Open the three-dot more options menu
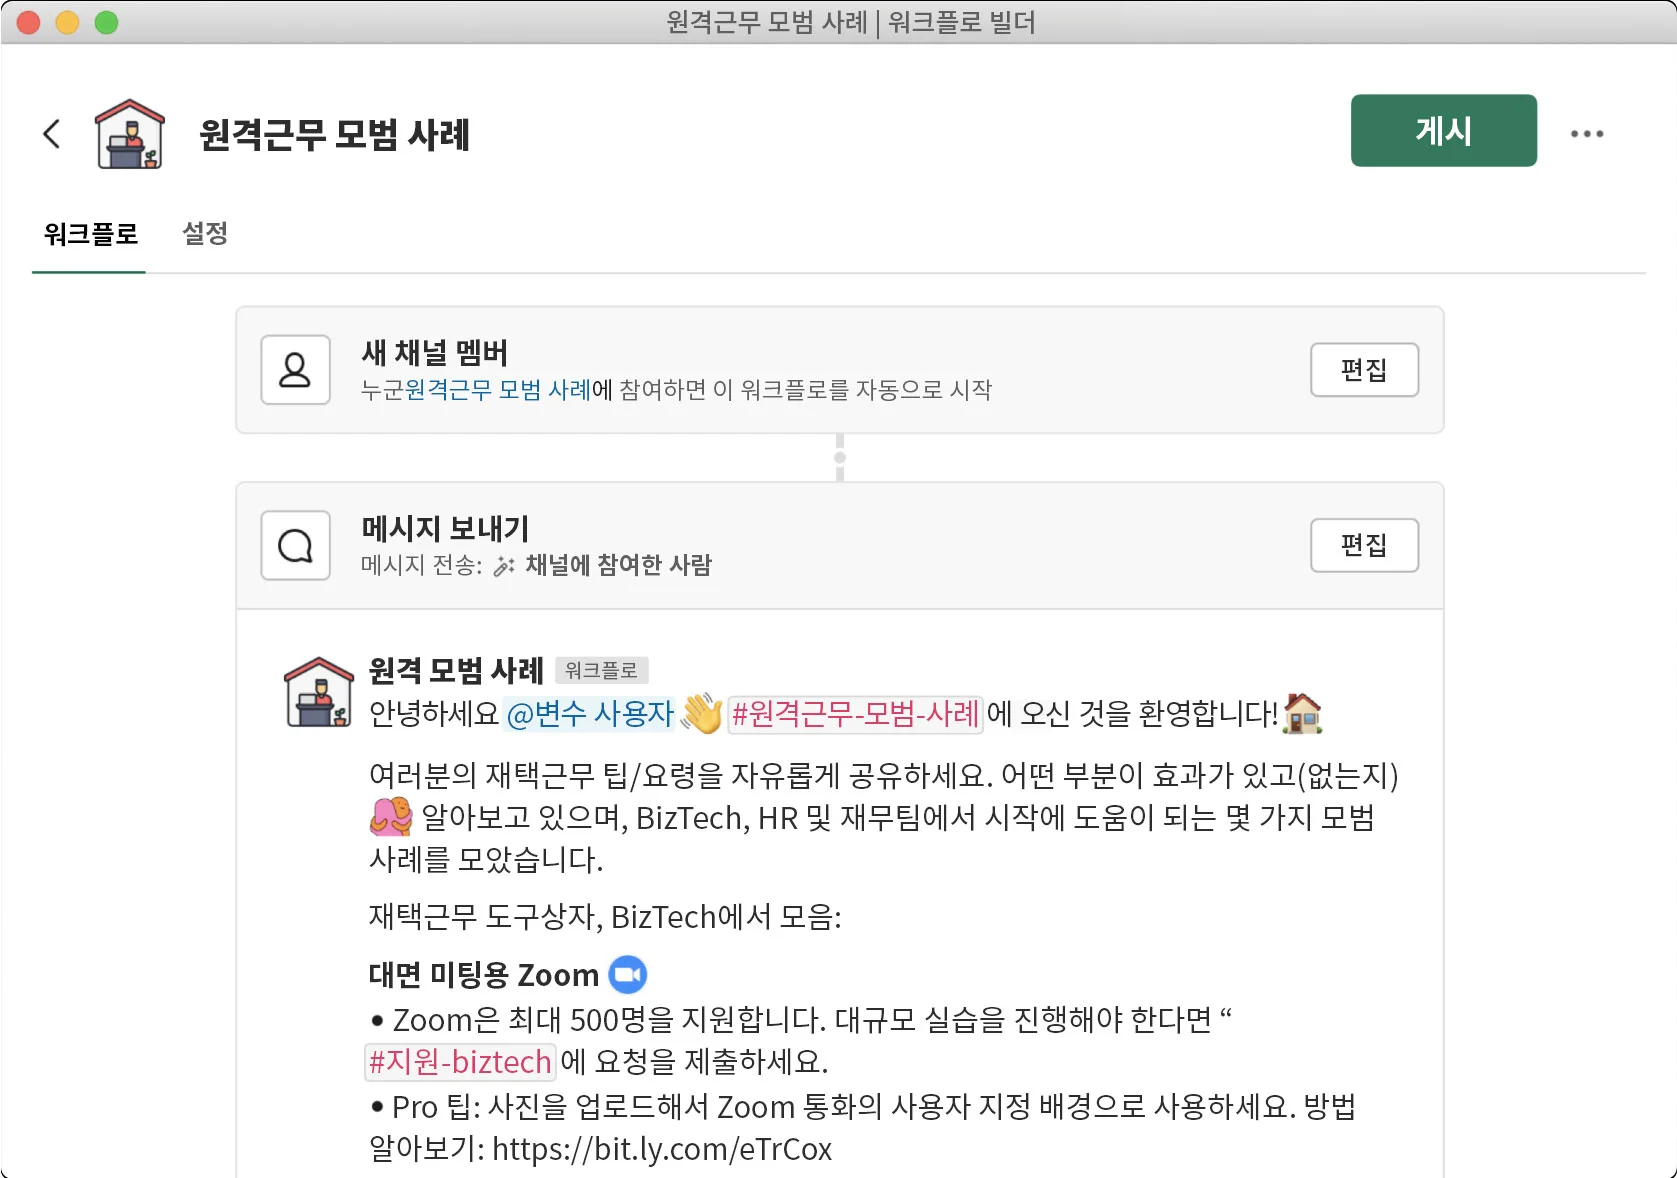This screenshot has height=1178, width=1677. coord(1586,133)
